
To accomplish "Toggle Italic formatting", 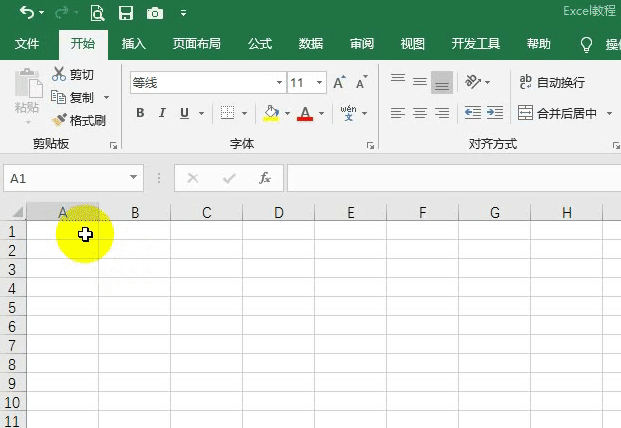I will tap(162, 113).
